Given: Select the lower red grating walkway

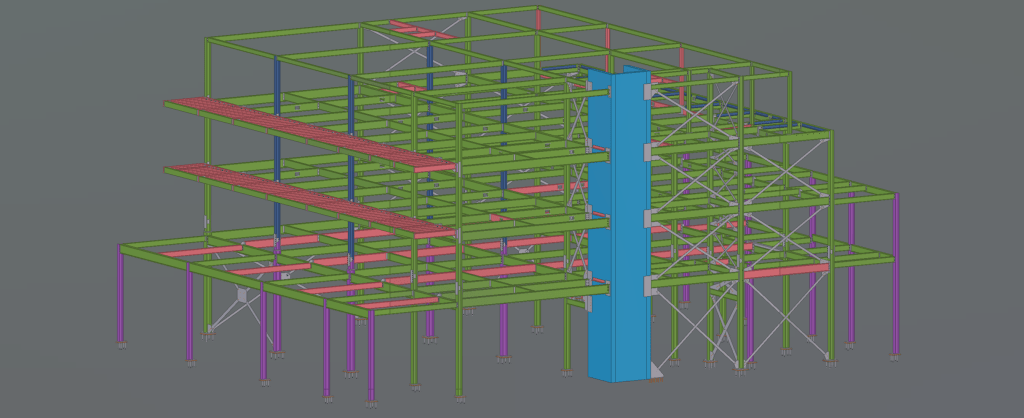Looking at the screenshot, I should click(300, 196).
